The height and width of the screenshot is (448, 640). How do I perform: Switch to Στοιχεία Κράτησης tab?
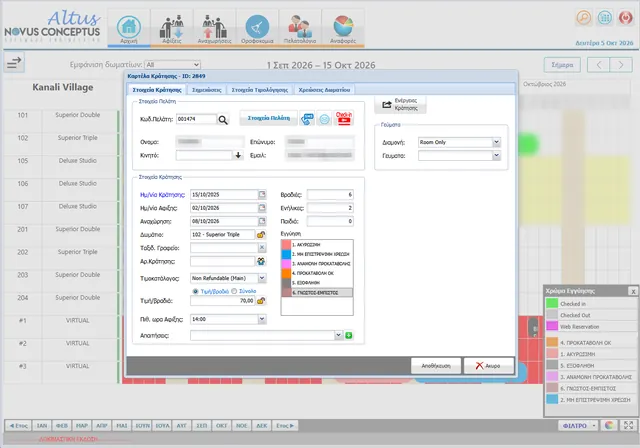(x=157, y=90)
